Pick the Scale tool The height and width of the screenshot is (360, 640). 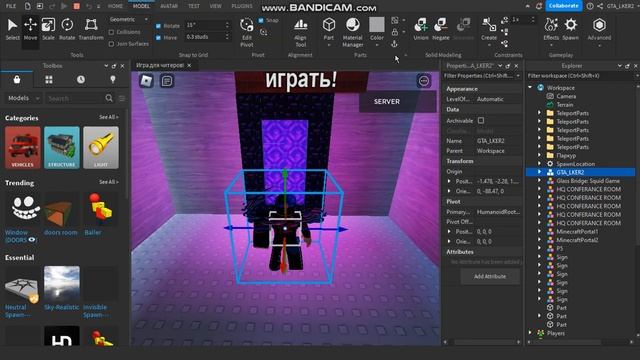tap(48, 29)
